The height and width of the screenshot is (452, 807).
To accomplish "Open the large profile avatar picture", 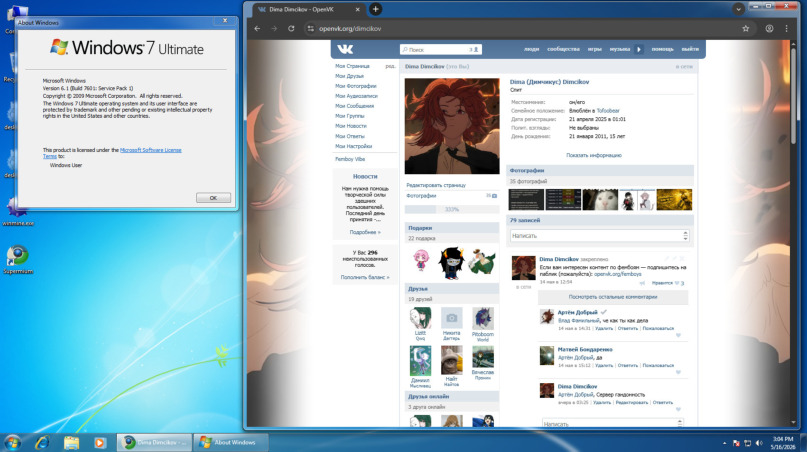I will (x=452, y=126).
